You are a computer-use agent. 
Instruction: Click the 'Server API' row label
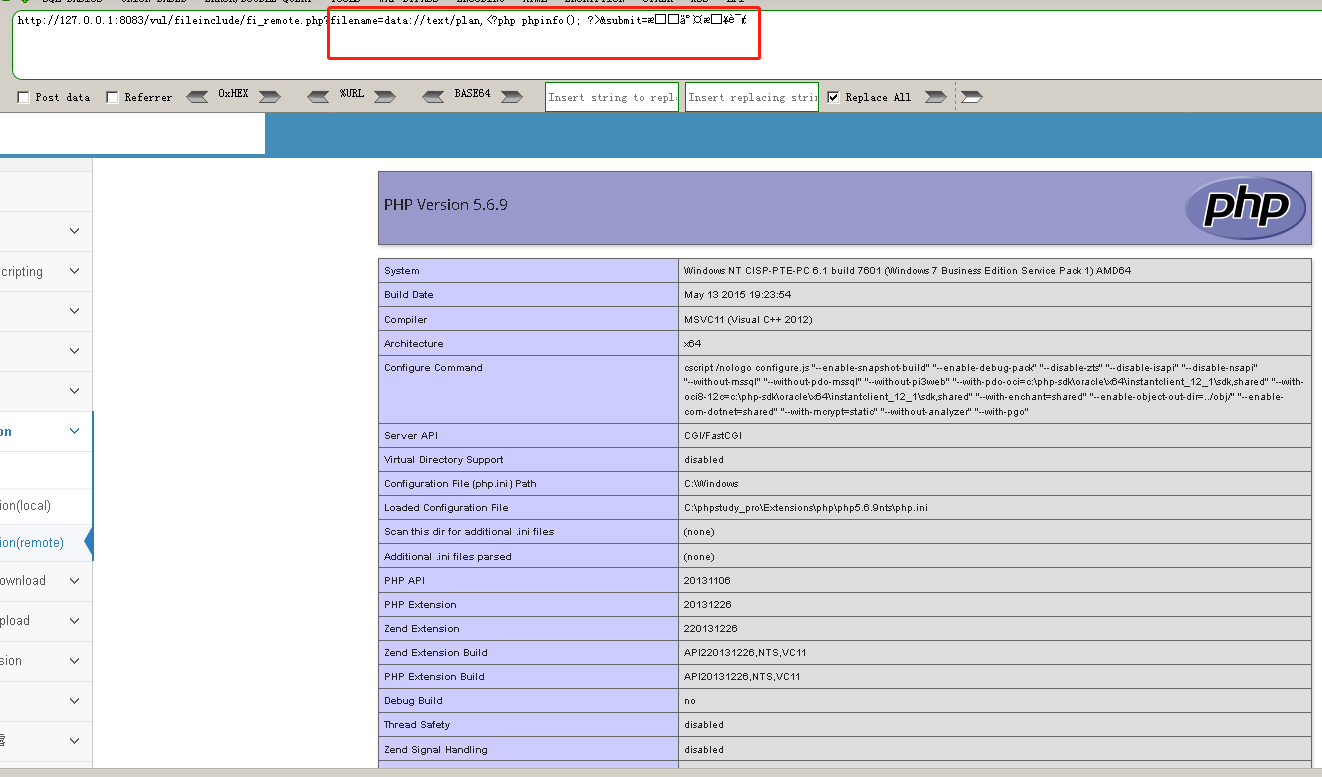[x=410, y=436]
